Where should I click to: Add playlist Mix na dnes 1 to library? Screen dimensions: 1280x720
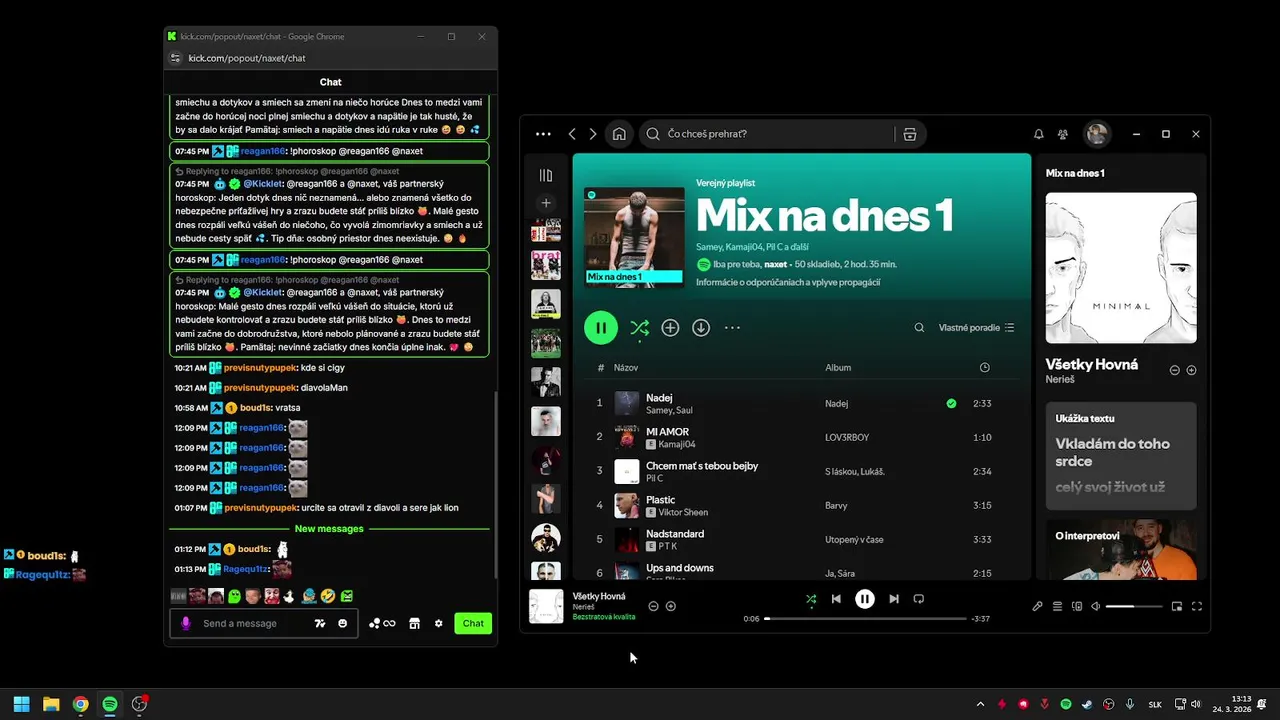(670, 327)
